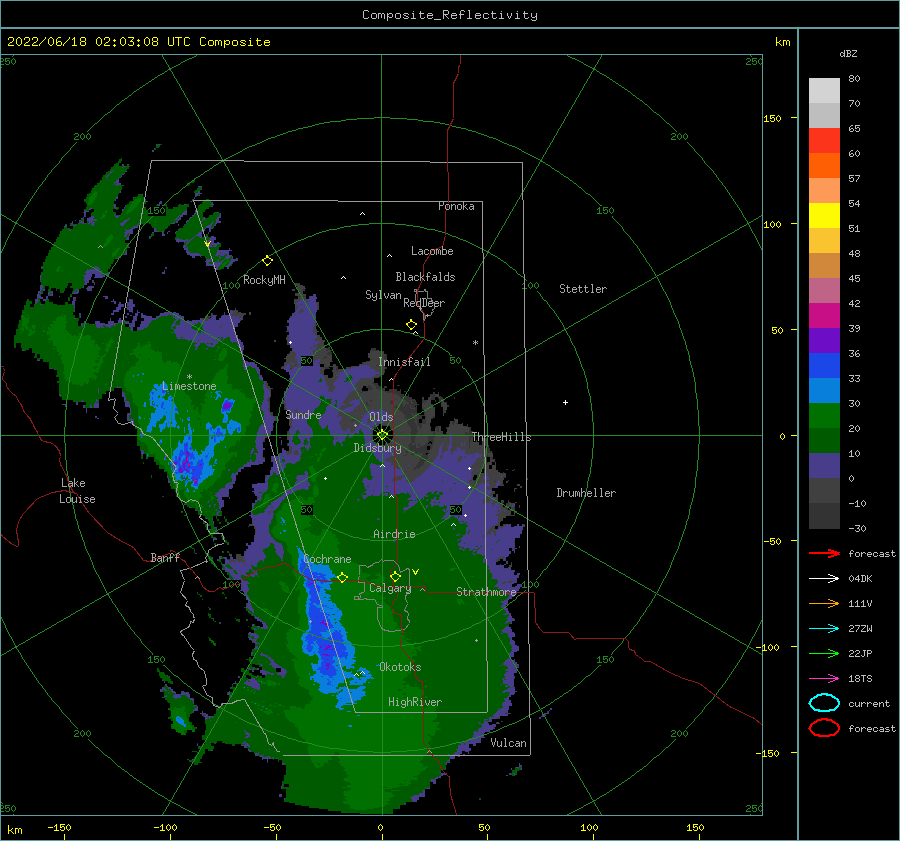
Task: Select the 33 dBZ light blue swatch
Action: click(824, 390)
